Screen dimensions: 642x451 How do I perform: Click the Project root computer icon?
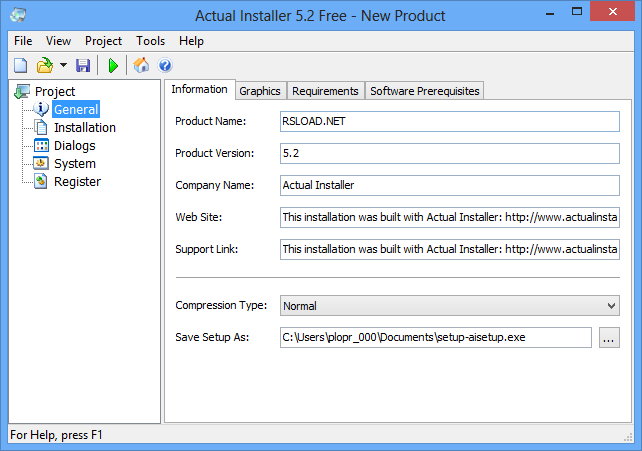(22, 91)
